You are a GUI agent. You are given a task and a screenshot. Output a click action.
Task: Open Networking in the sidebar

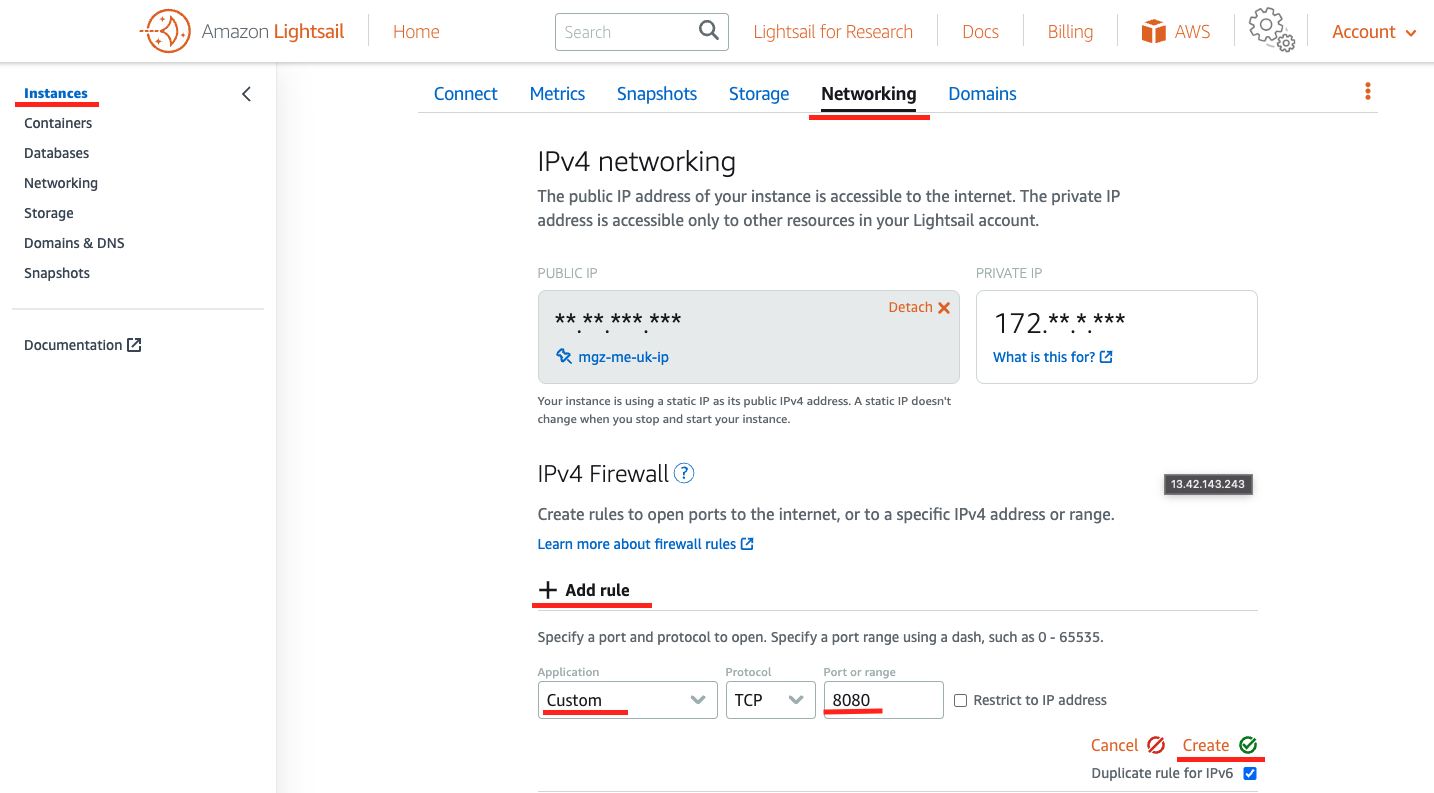61,183
